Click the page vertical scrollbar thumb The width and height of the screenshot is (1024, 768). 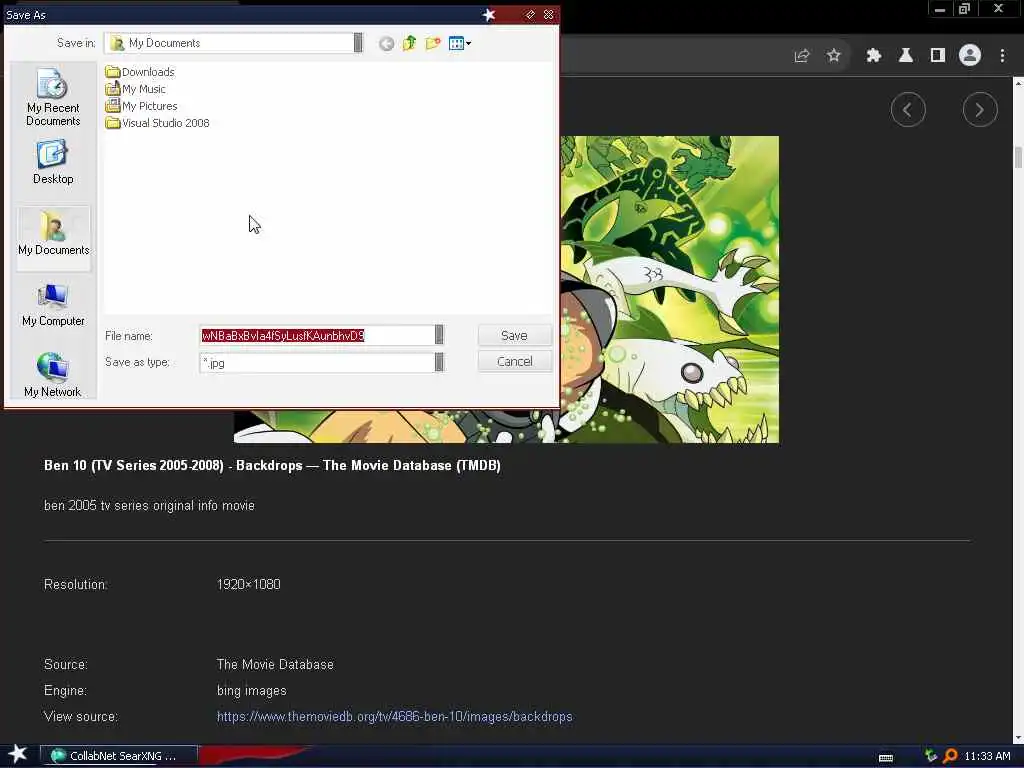pos(1018,157)
